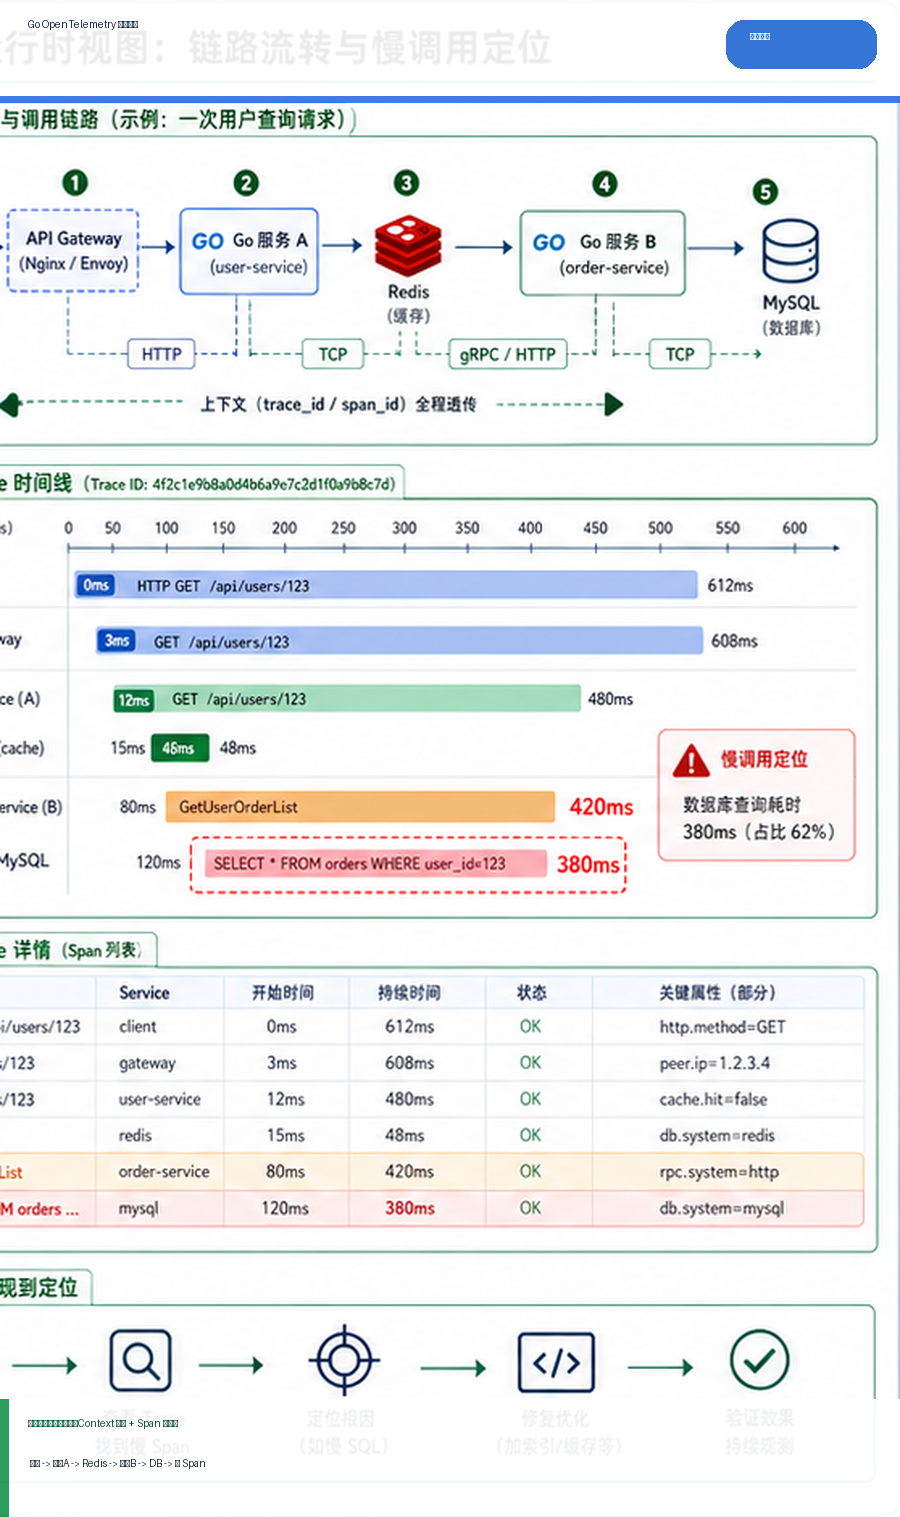Click the 600 tick on the time axis
The image size is (900, 1517).
coord(794,528)
